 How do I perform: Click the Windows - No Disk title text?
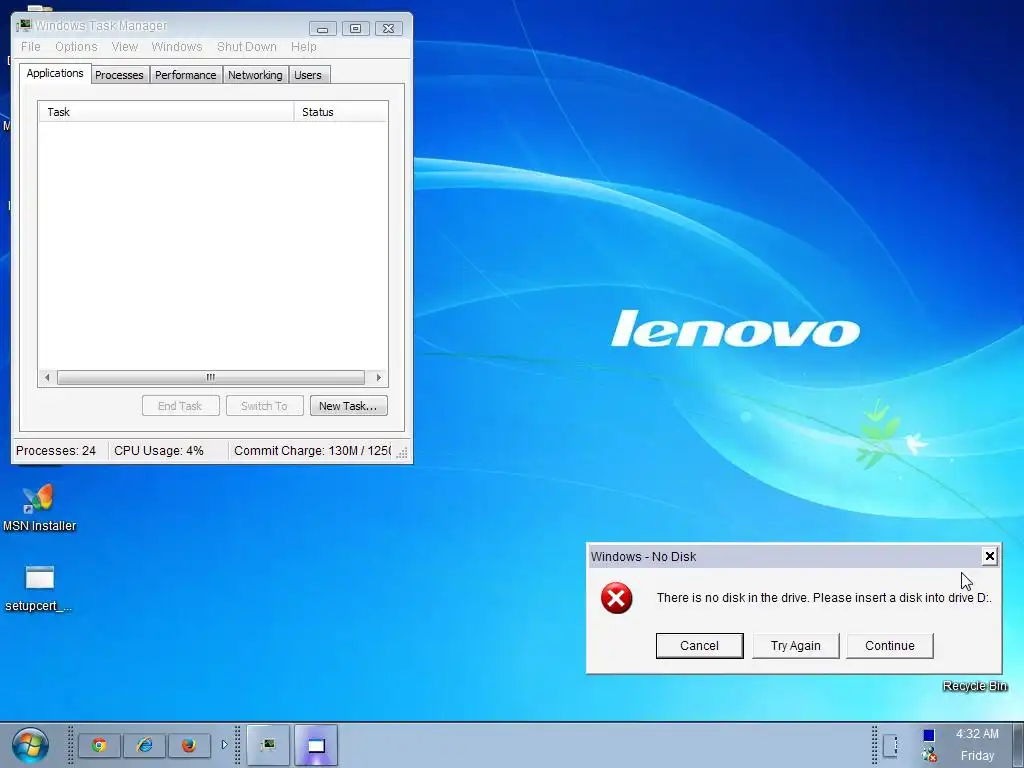pos(643,556)
